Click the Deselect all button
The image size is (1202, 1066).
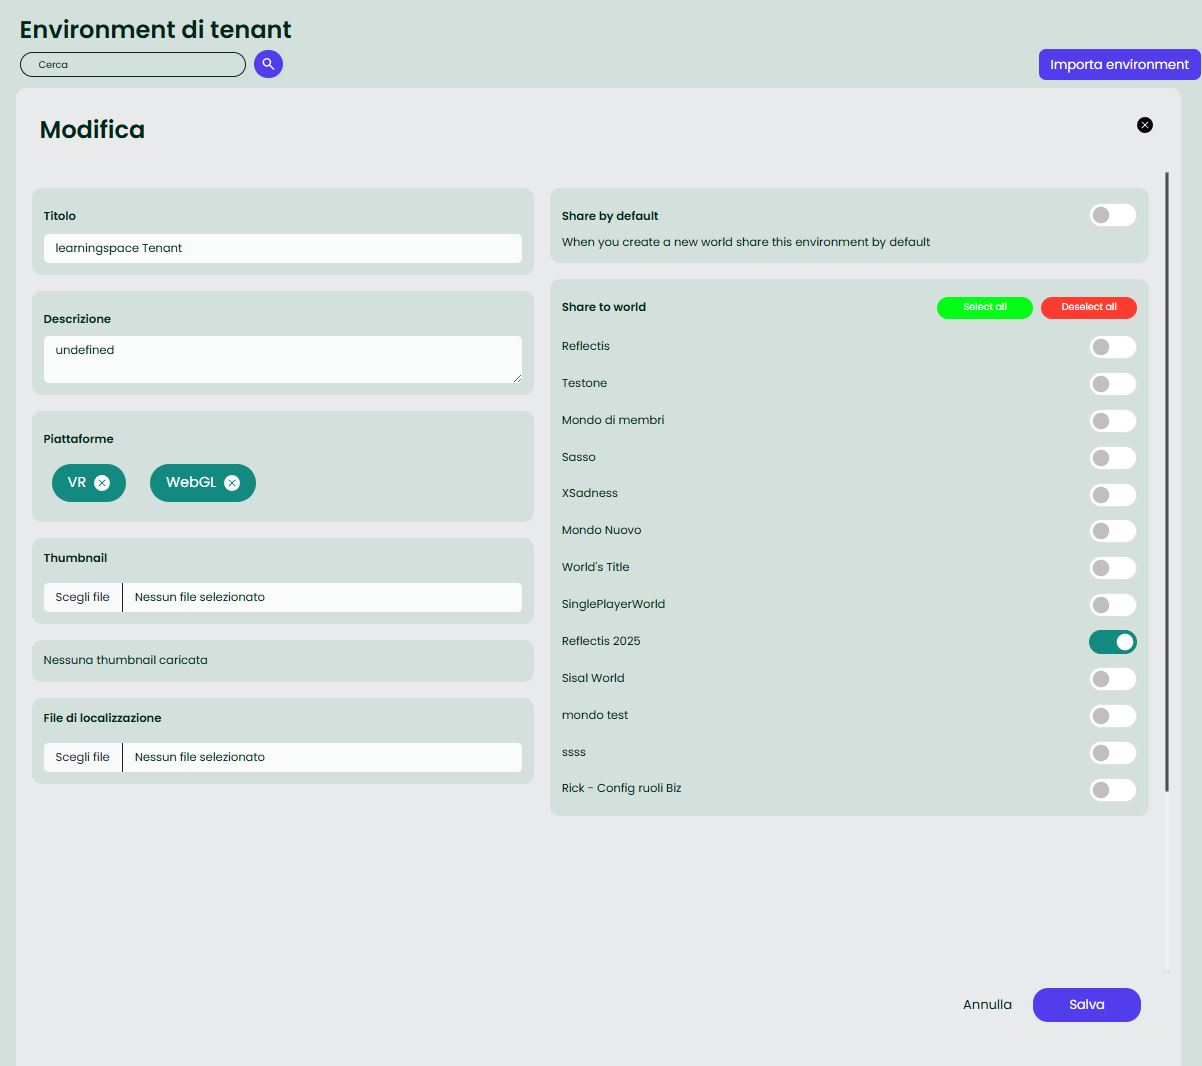(x=1088, y=308)
